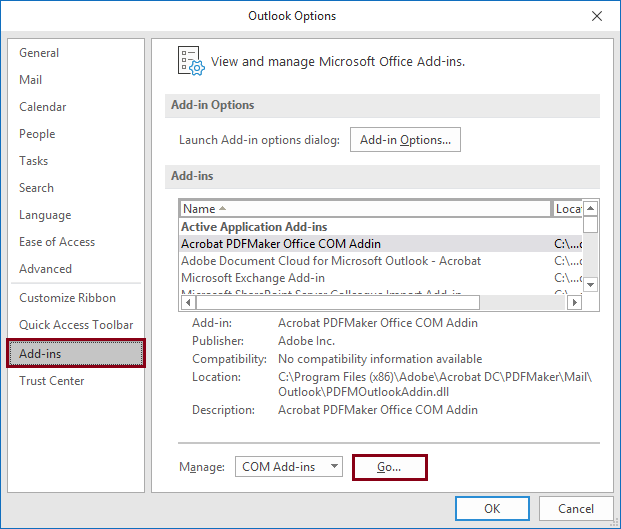Image resolution: width=621 pixels, height=529 pixels.
Task: Select the Add-ins category
Action: [x=76, y=353]
